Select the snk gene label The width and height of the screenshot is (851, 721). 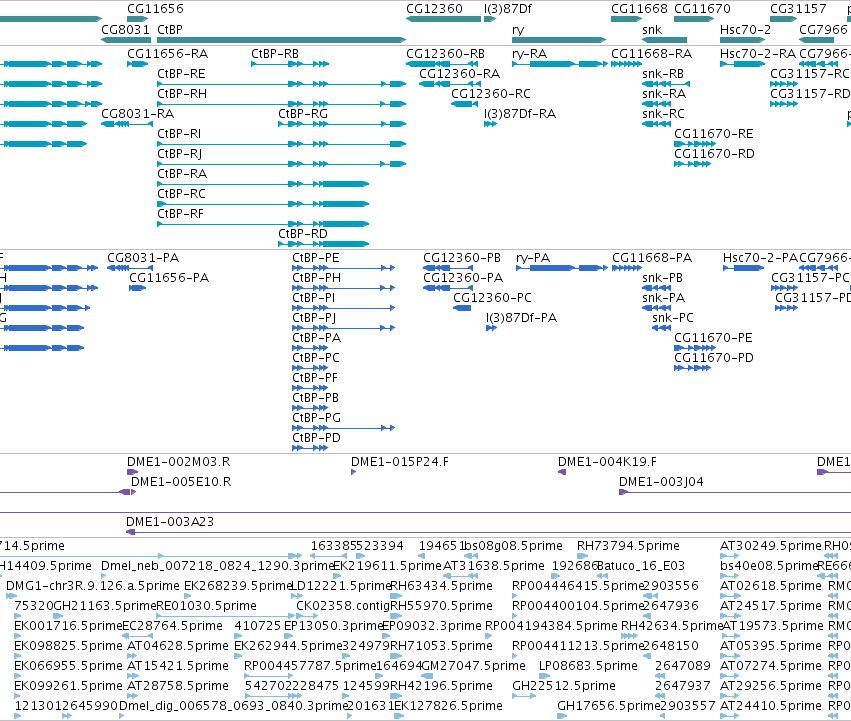tap(652, 29)
